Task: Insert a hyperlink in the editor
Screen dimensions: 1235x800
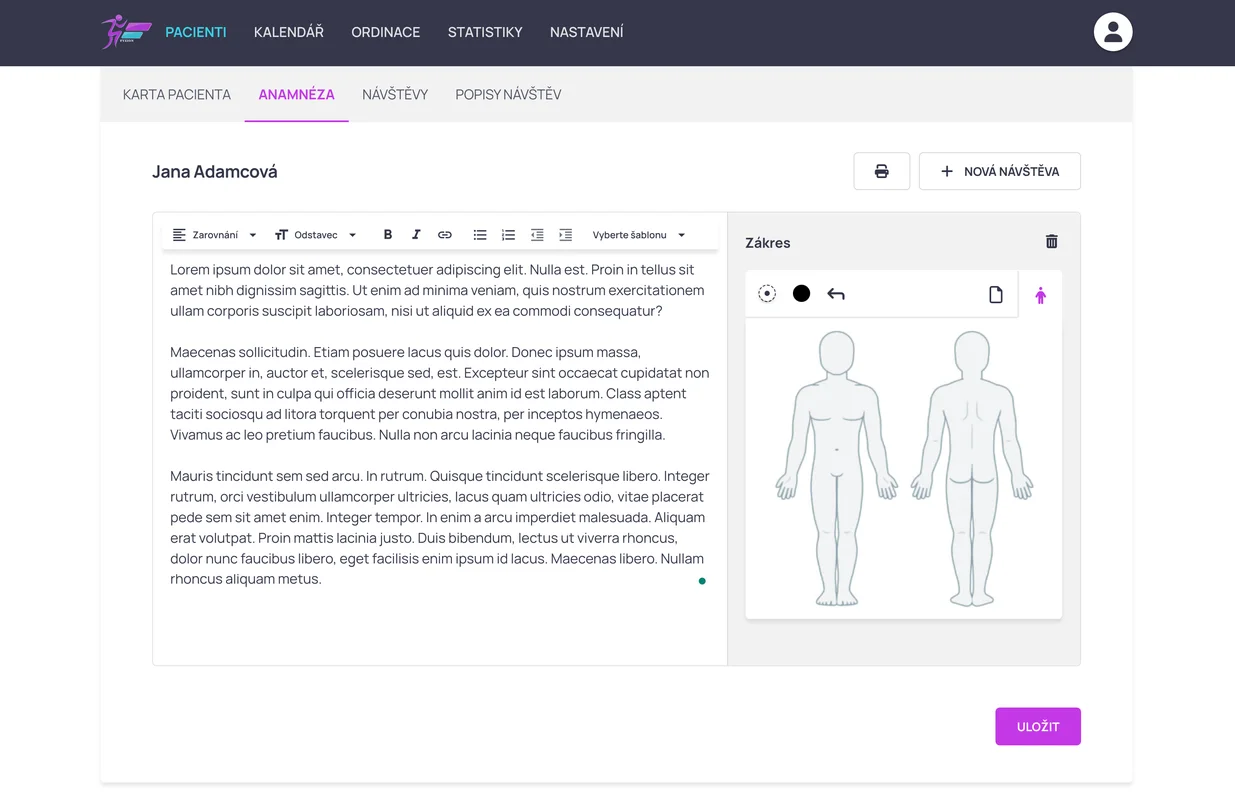Action: point(445,235)
